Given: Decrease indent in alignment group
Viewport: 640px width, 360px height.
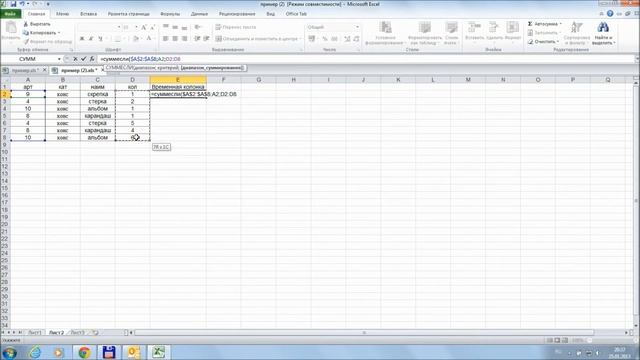Looking at the screenshot, I should click(197, 39).
